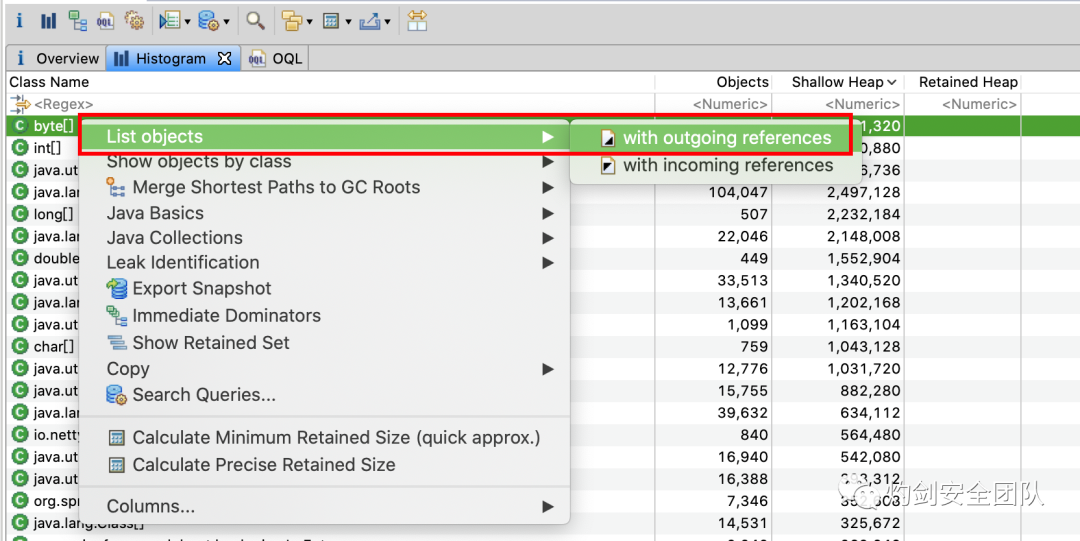Sort by the Class Name column header

pos(50,82)
